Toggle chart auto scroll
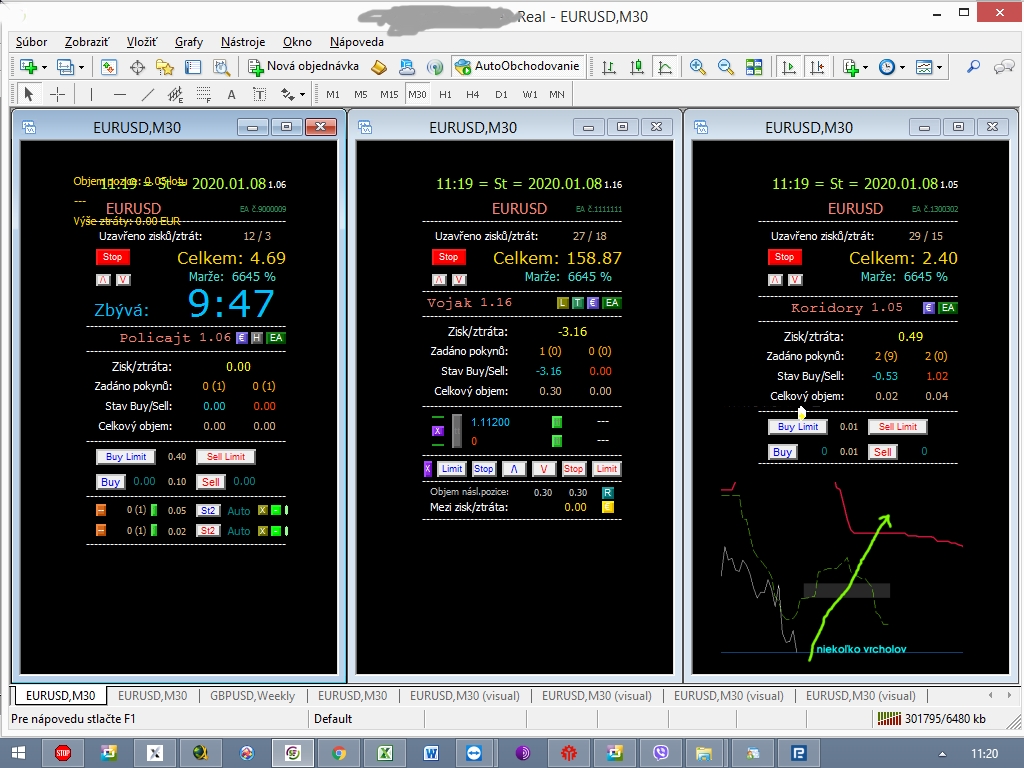 pyautogui.click(x=789, y=67)
